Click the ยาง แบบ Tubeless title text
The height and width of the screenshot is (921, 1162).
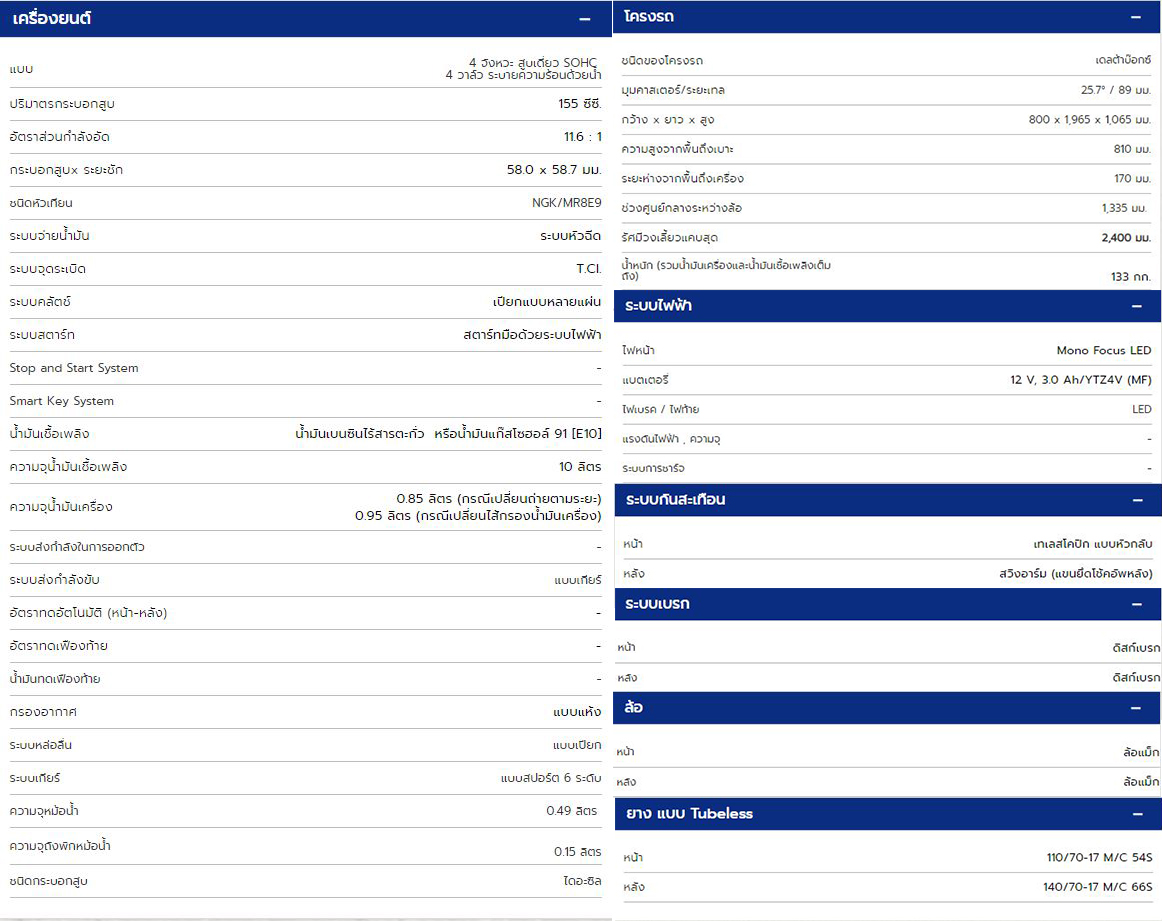(689, 814)
